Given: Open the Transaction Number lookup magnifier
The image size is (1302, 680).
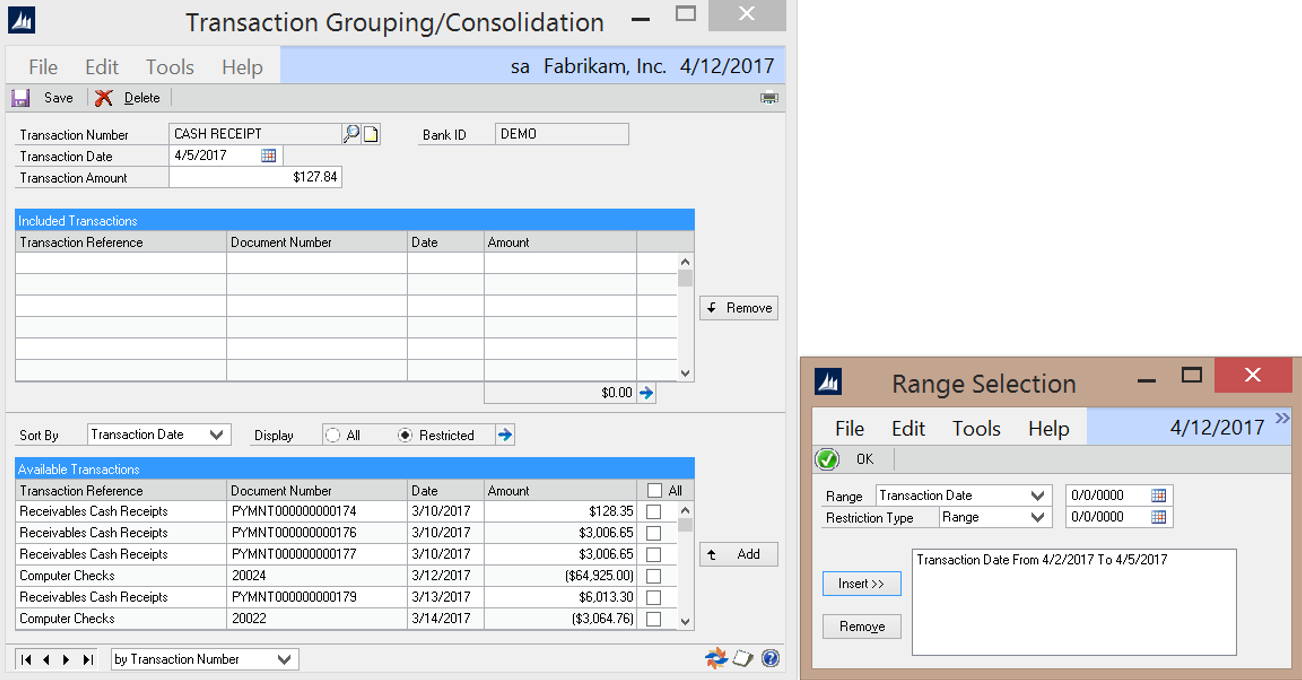Looking at the screenshot, I should (x=351, y=134).
